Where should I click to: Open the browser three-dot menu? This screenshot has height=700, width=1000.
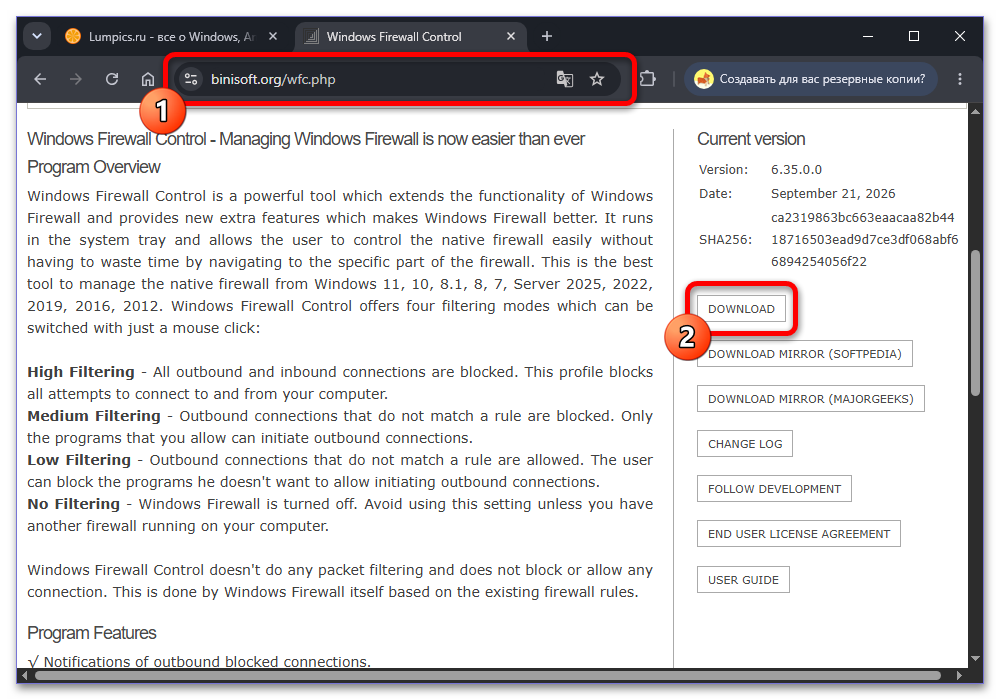point(960,79)
